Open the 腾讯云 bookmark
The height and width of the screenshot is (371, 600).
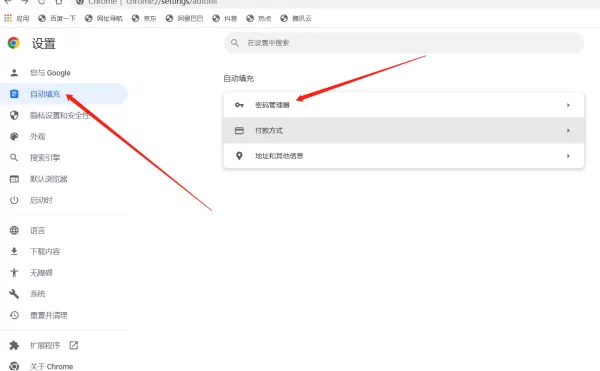tap(296, 18)
